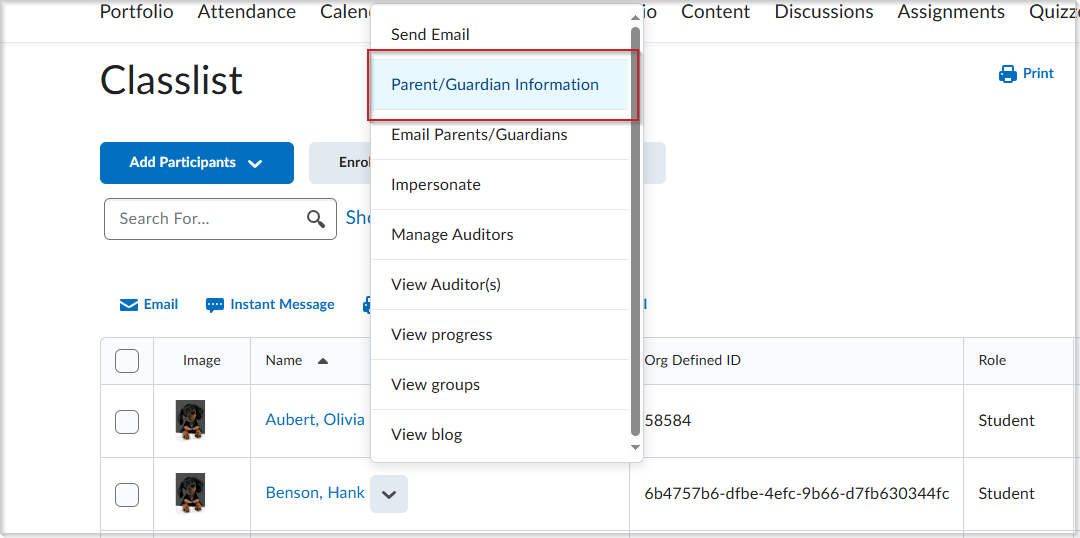
Task: Choose Parent/Guardian Information from the menu
Action: [495, 85]
